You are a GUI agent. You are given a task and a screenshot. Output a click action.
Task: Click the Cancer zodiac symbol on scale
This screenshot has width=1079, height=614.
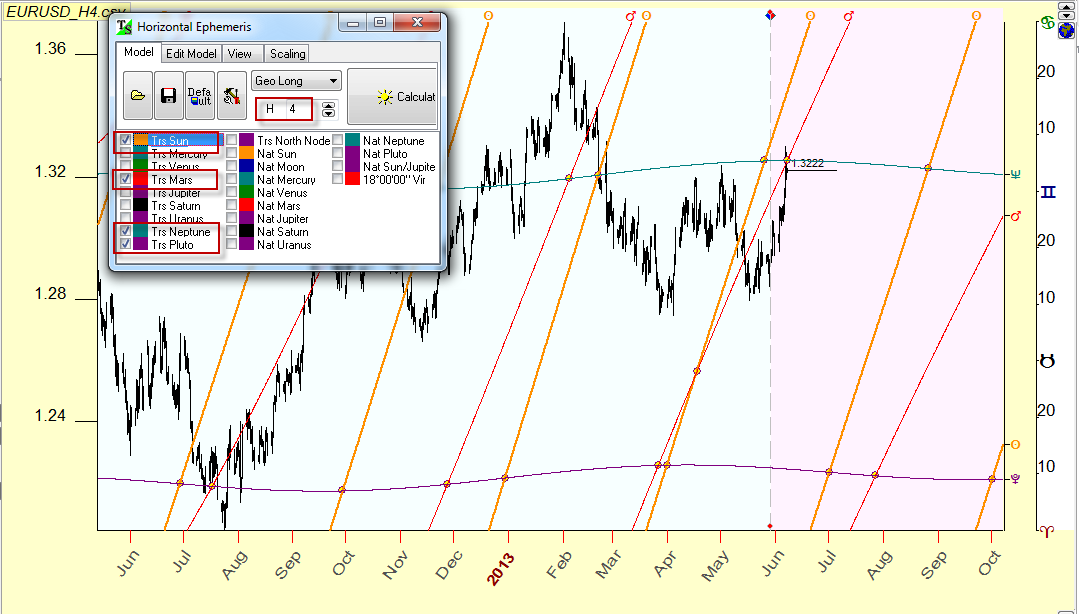[1047, 23]
